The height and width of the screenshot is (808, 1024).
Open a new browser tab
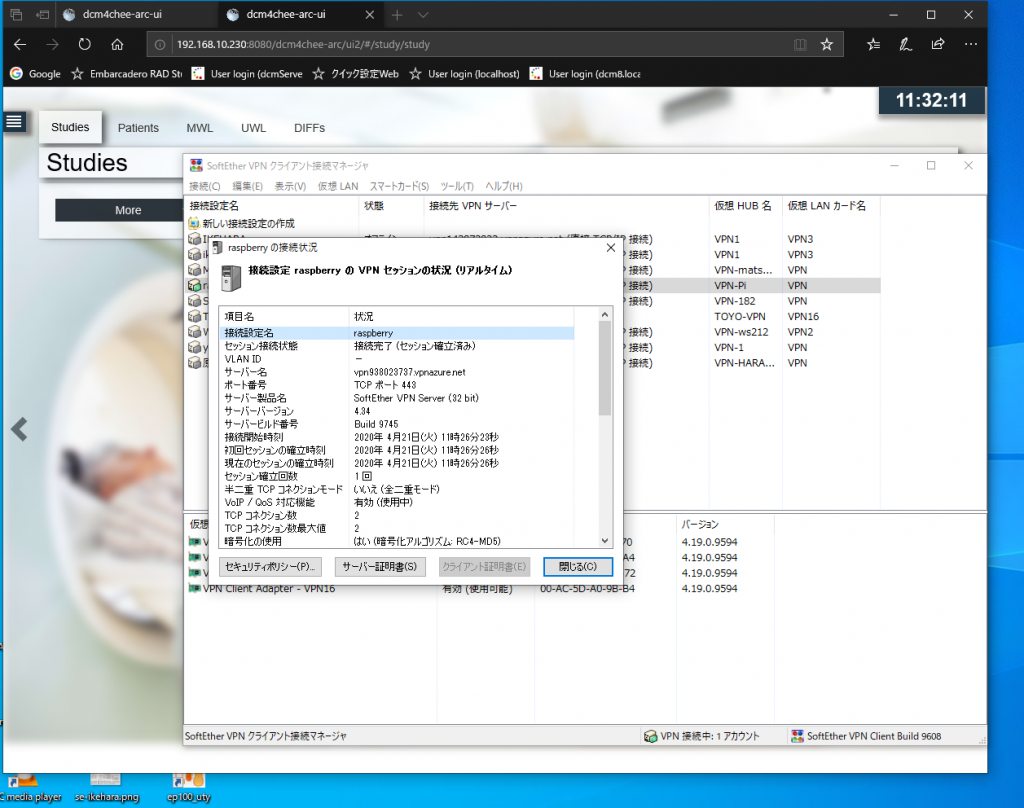397,14
